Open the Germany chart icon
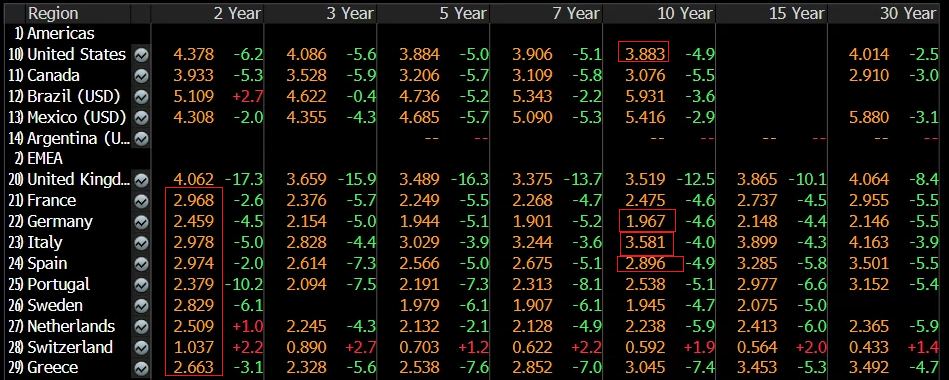Screen dimensions: 949x380 click(x=141, y=222)
